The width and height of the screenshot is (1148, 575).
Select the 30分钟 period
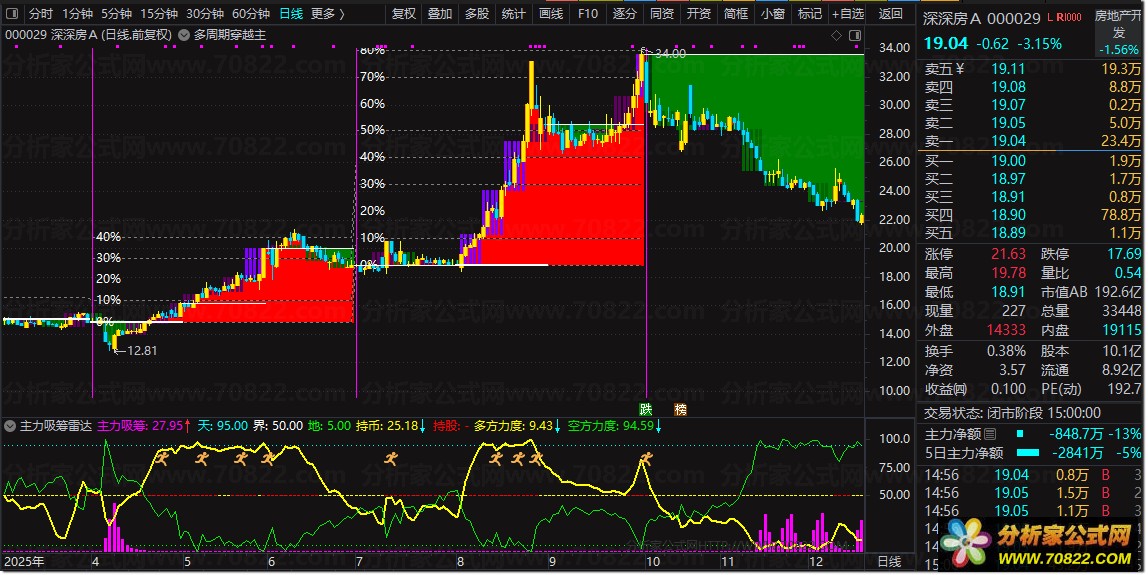(x=204, y=13)
